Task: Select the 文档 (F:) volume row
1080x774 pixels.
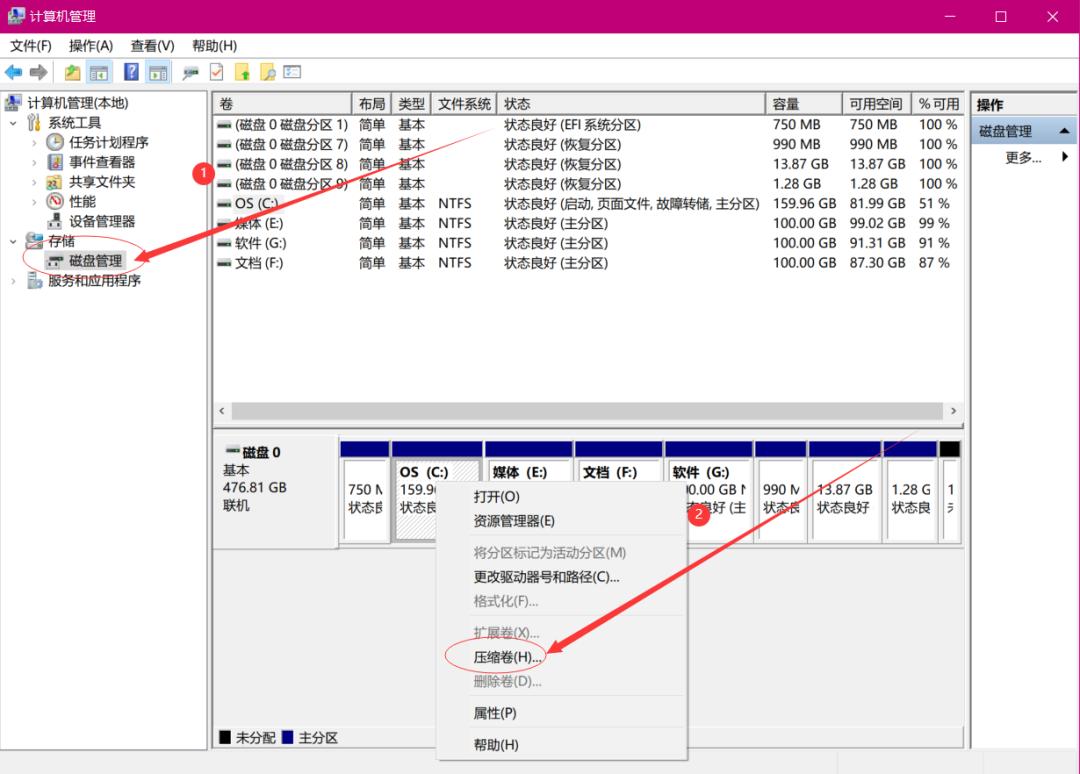Action: 258,263
